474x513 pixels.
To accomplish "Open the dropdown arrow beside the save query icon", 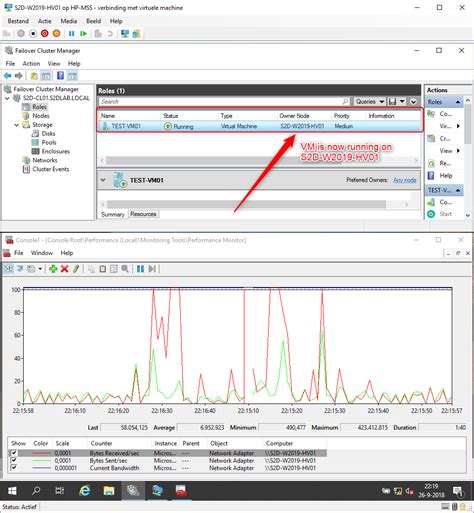I will 402,102.
